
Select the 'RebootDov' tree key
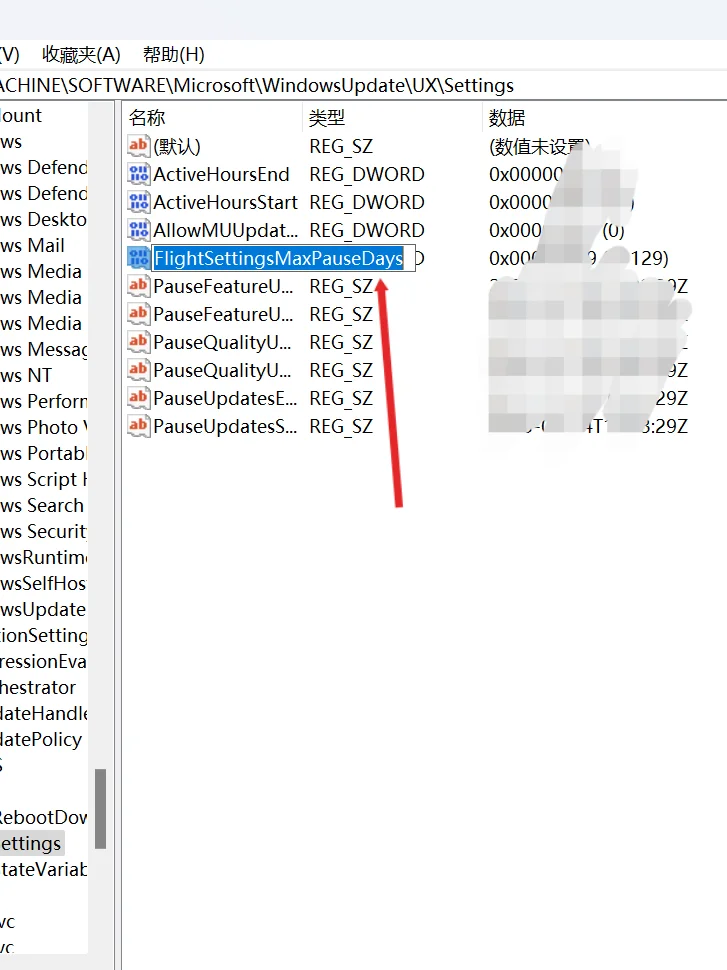pos(43,817)
